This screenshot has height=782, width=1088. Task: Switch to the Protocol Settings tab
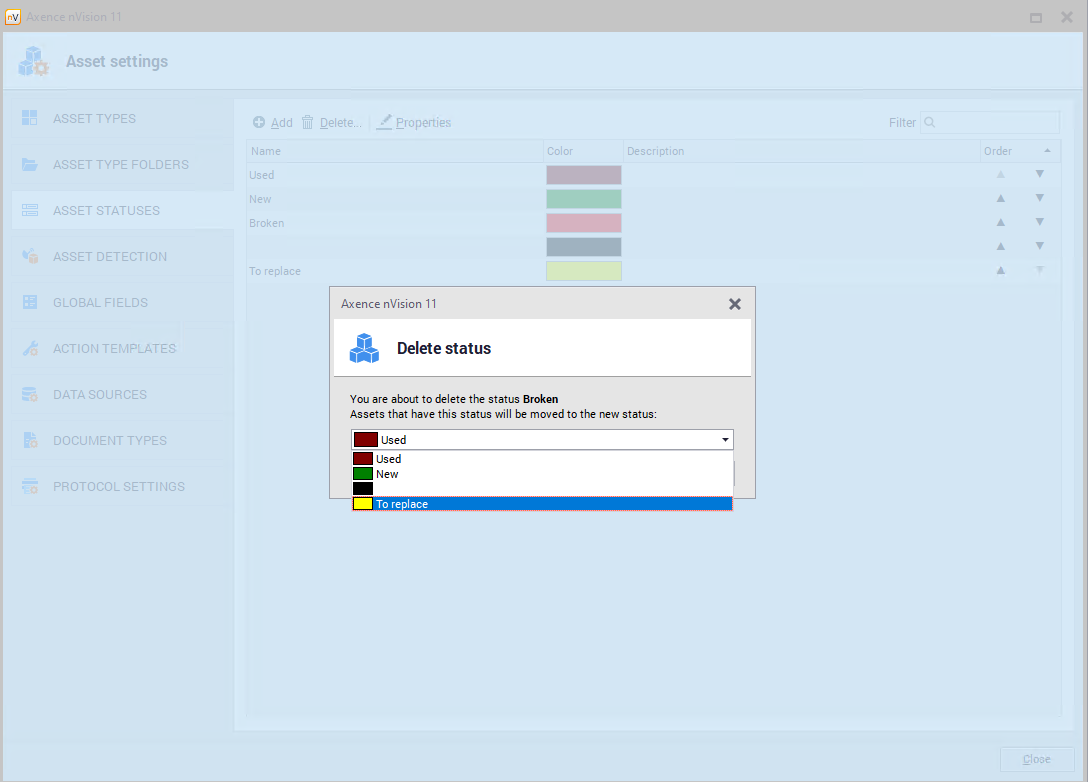(118, 486)
